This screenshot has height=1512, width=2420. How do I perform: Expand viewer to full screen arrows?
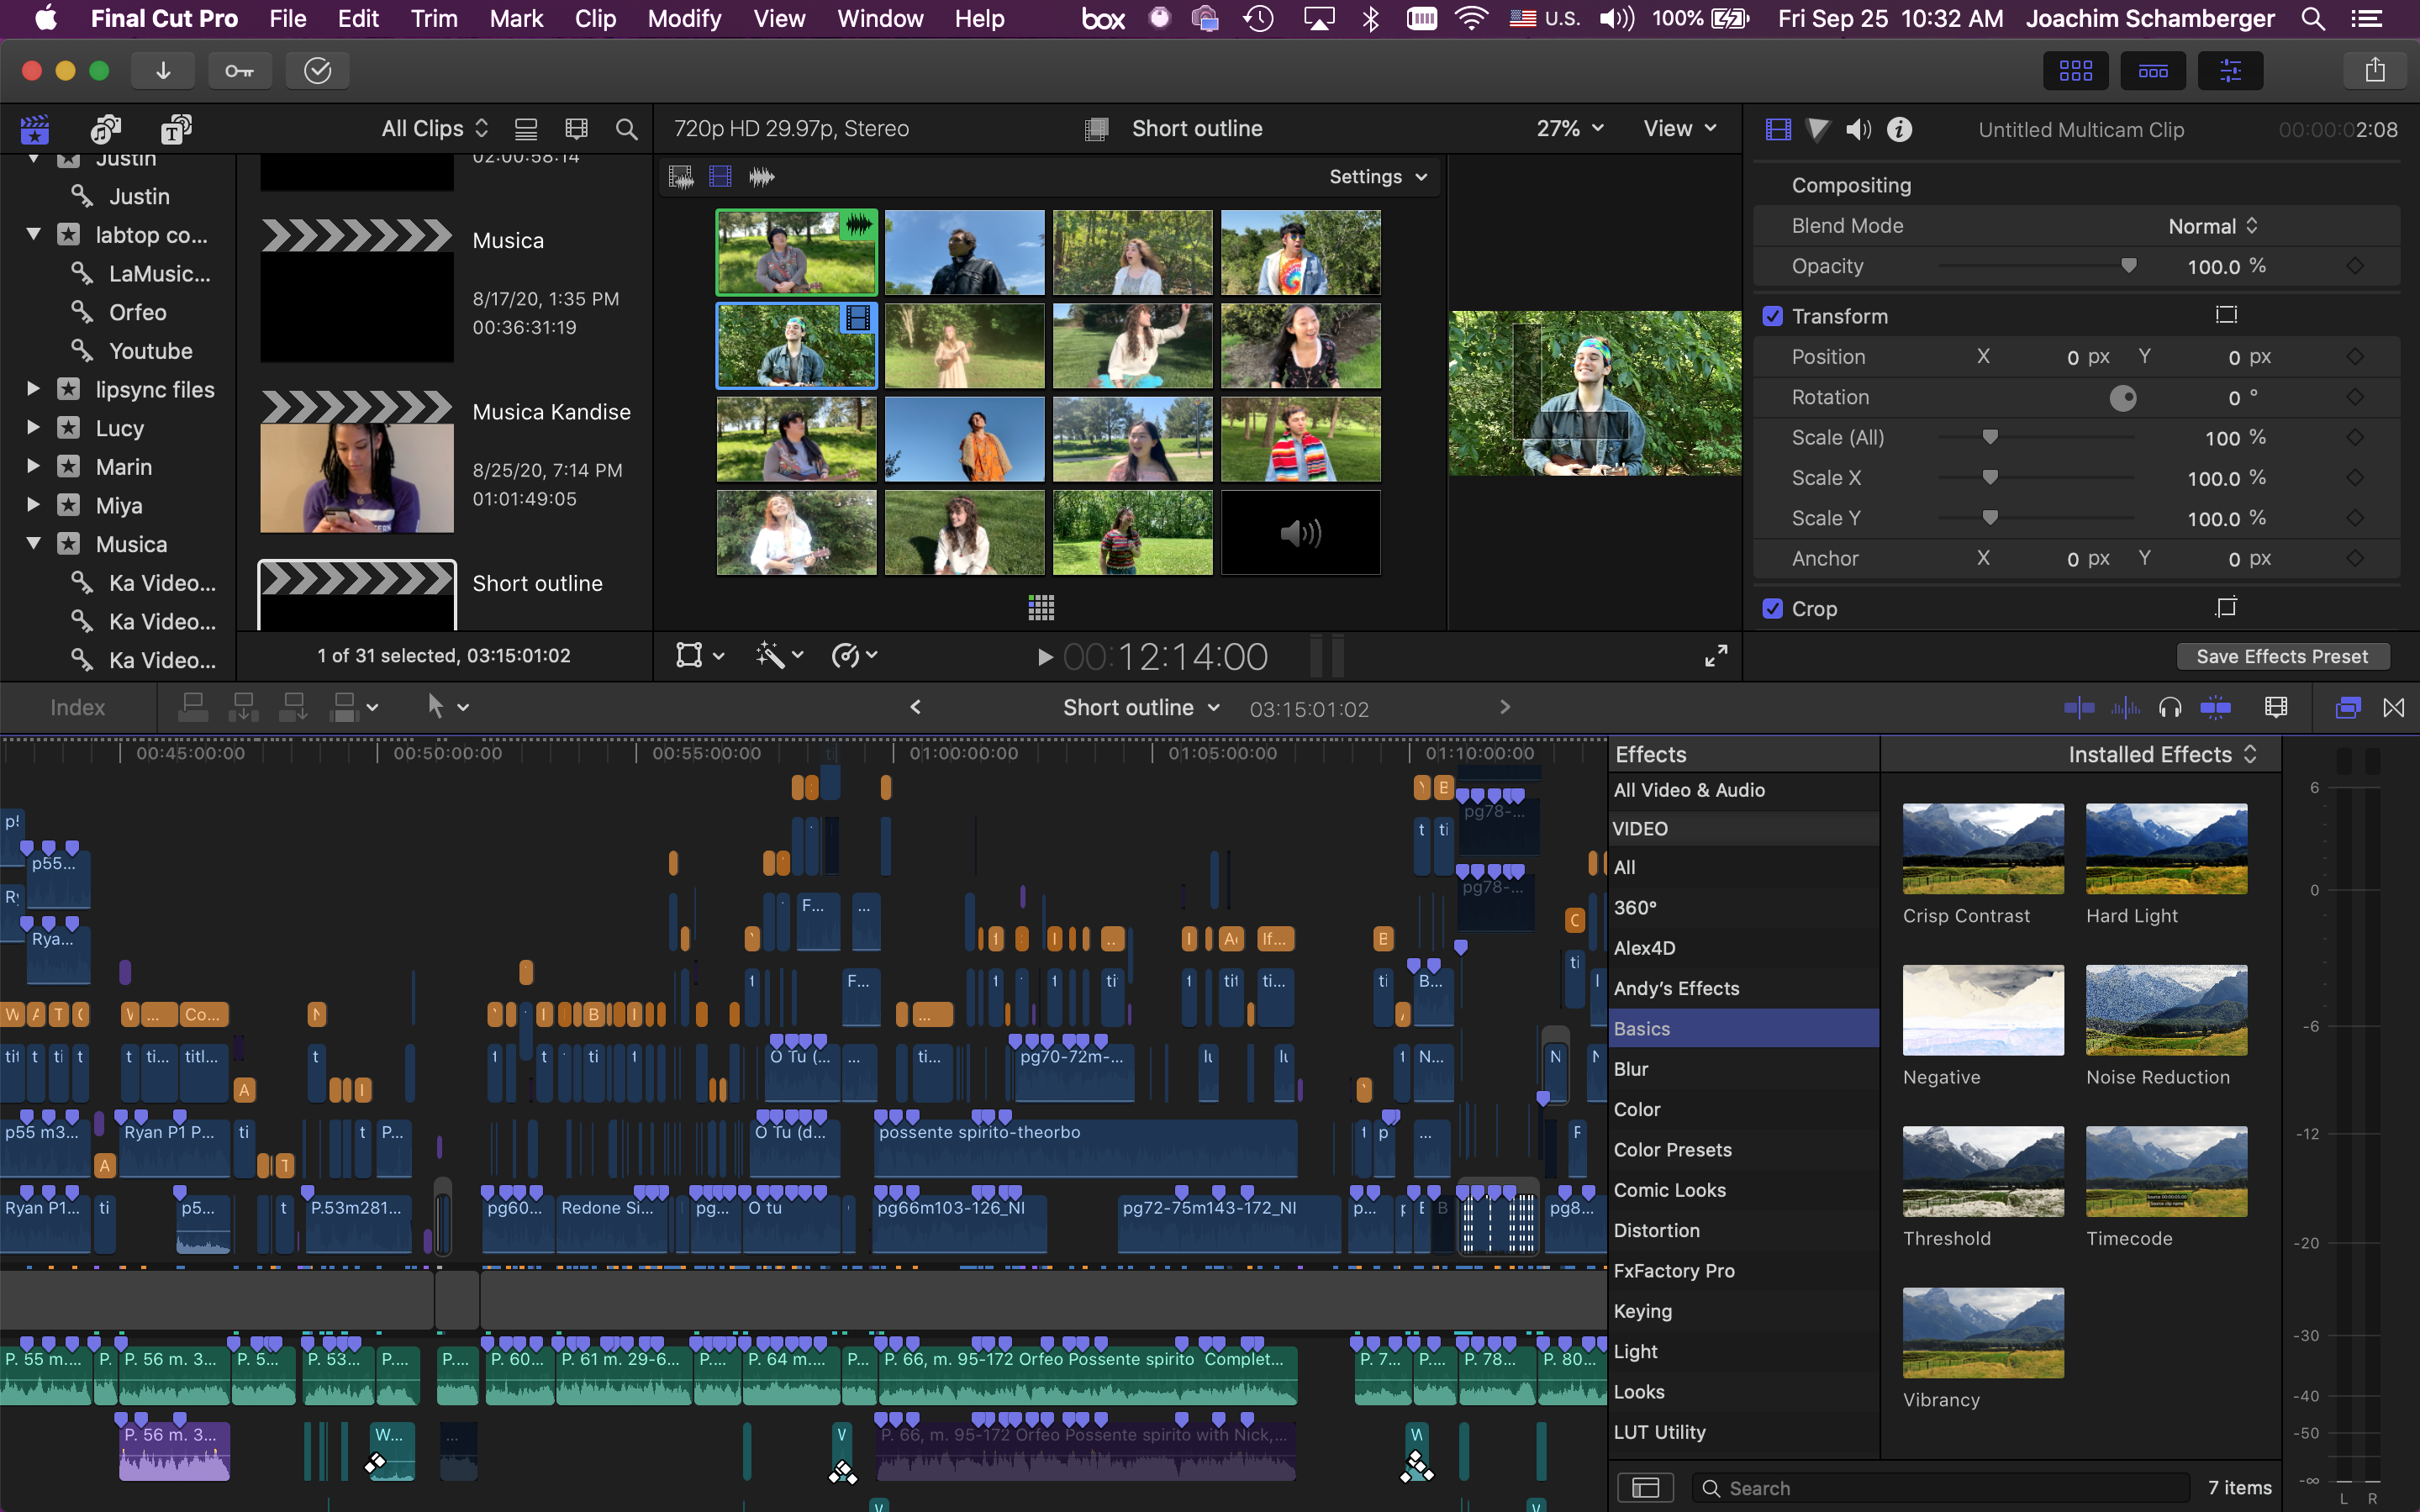pyautogui.click(x=1716, y=656)
